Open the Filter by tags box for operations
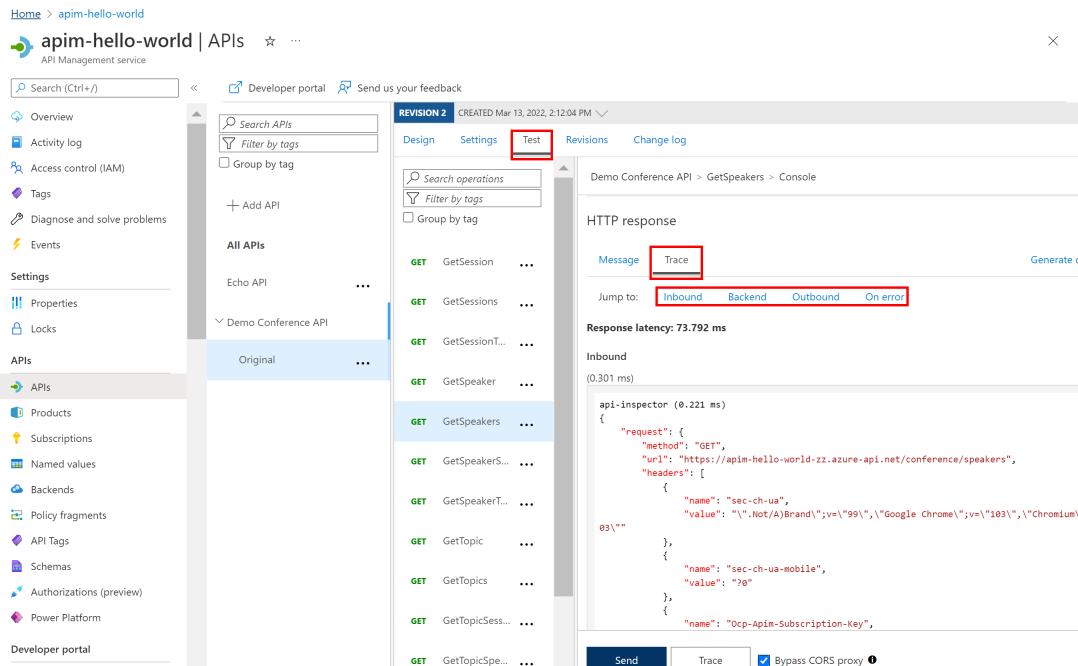This screenshot has width=1078, height=666. (x=472, y=199)
